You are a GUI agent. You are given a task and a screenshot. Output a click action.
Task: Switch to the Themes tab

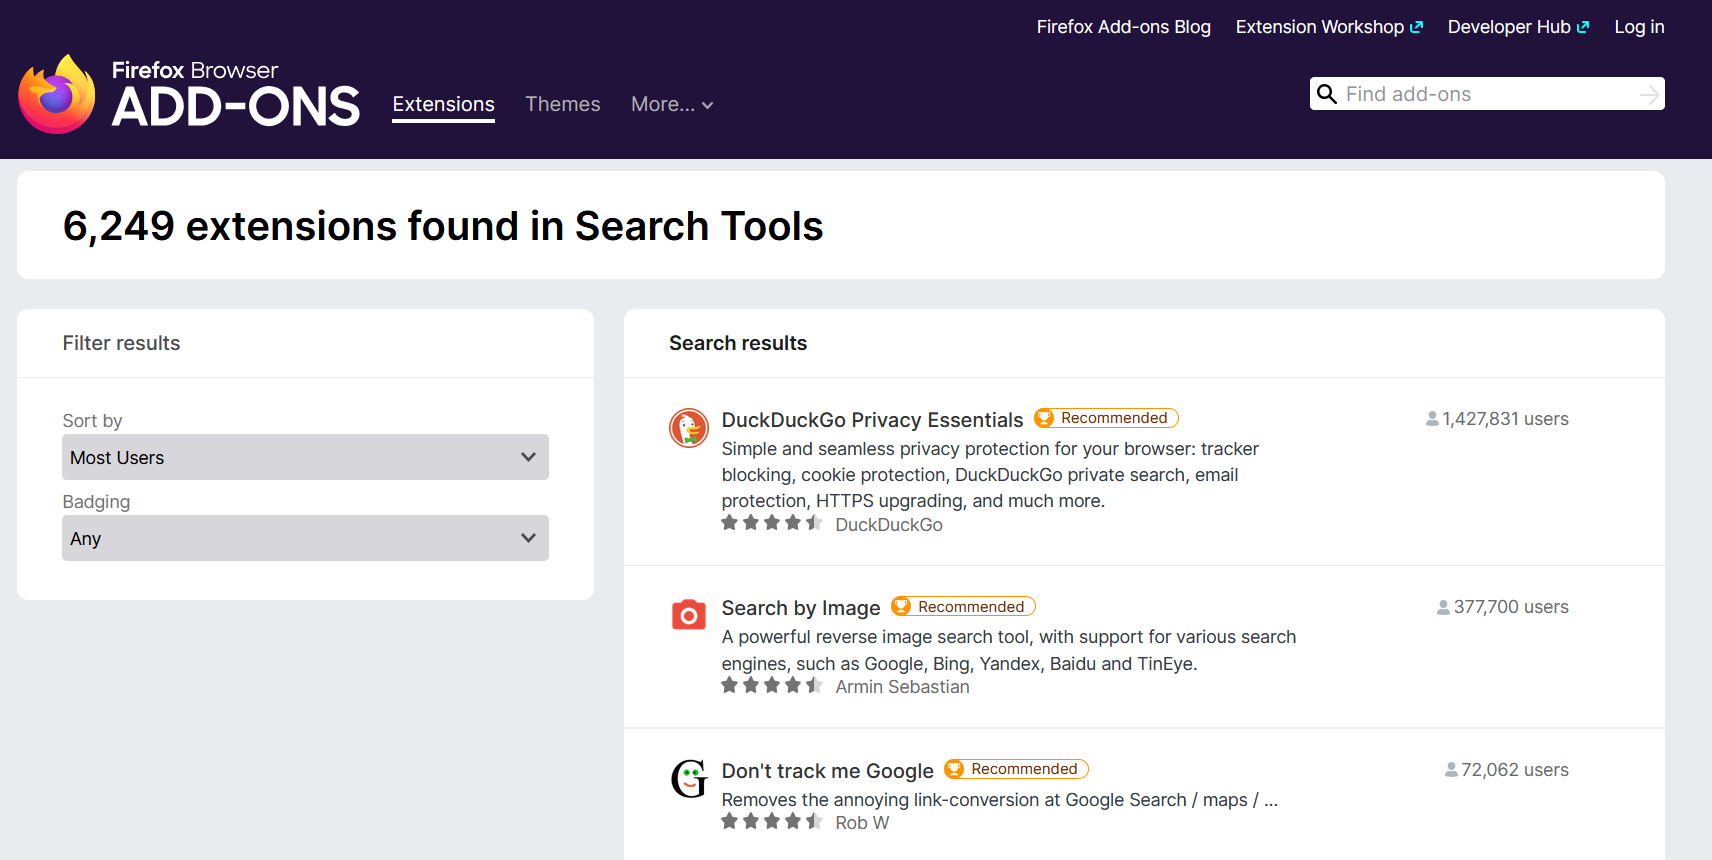point(563,104)
